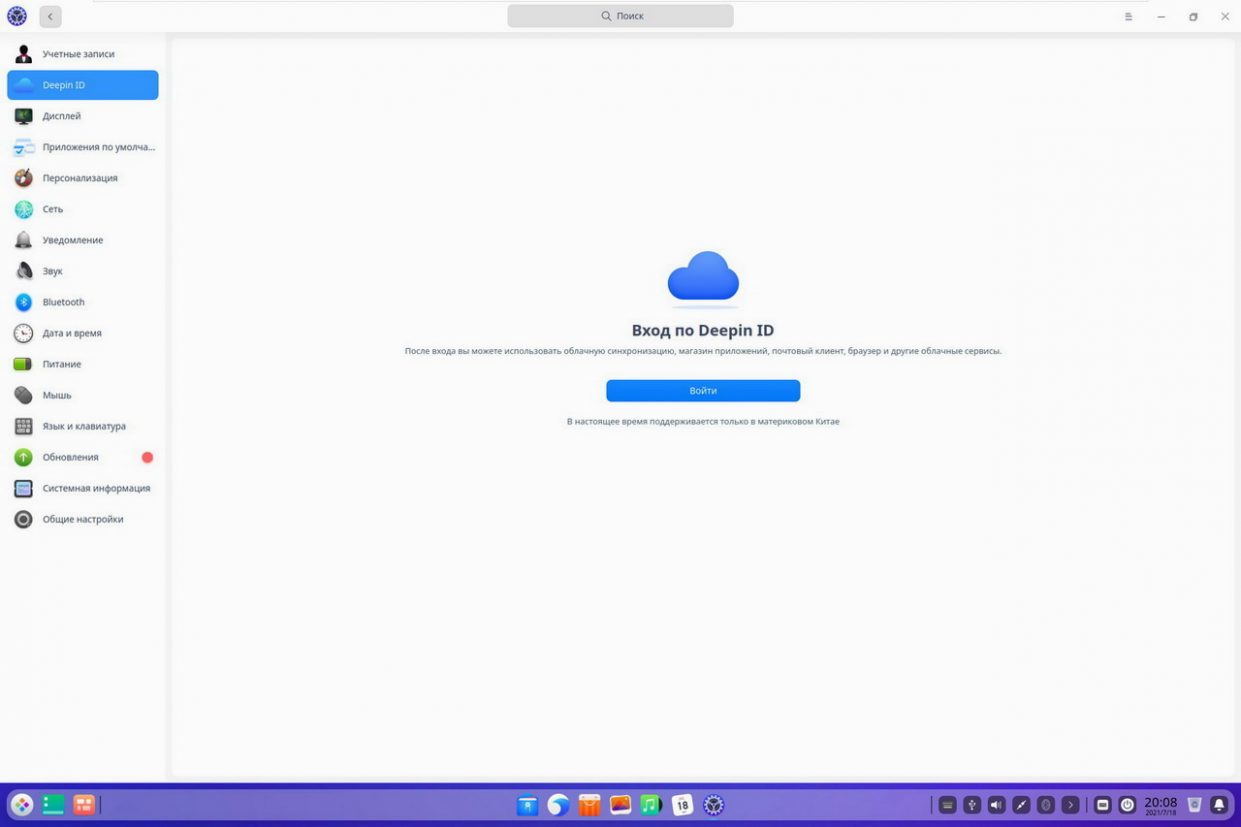Open Общие настройки section
The image size is (1241, 827).
point(82,519)
